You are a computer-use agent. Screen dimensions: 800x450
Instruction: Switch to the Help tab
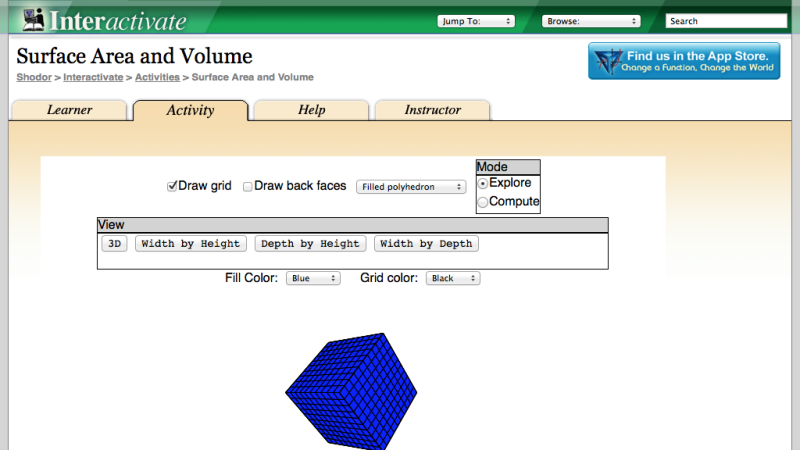(x=311, y=110)
